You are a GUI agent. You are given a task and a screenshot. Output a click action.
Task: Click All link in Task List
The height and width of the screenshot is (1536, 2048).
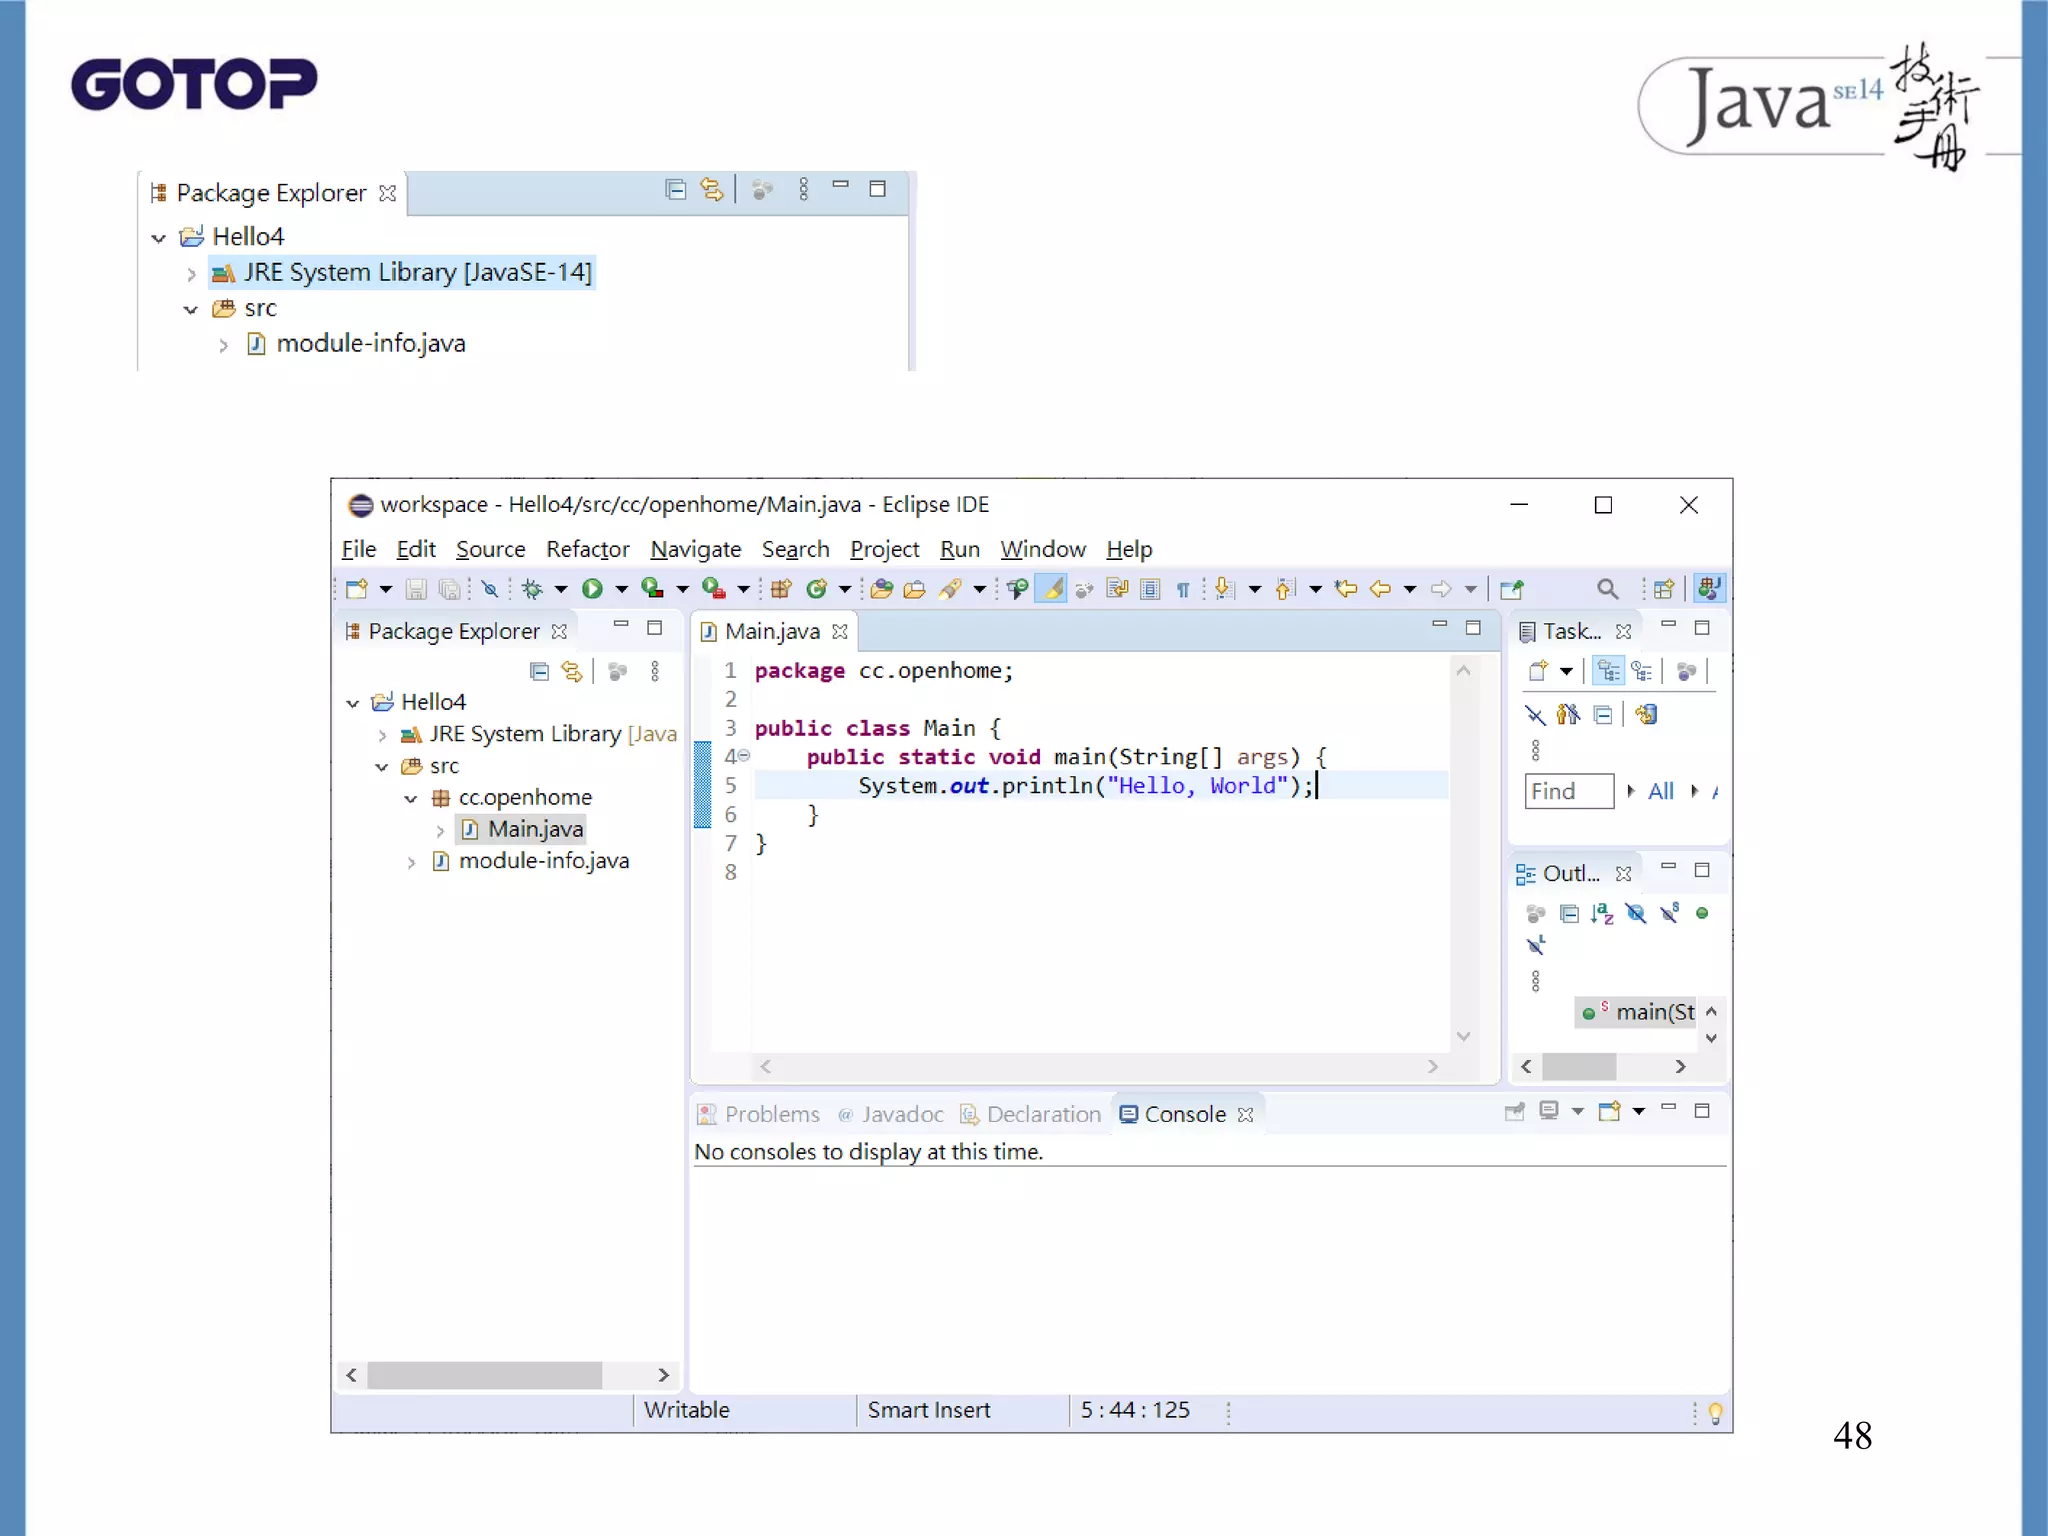tap(1660, 791)
